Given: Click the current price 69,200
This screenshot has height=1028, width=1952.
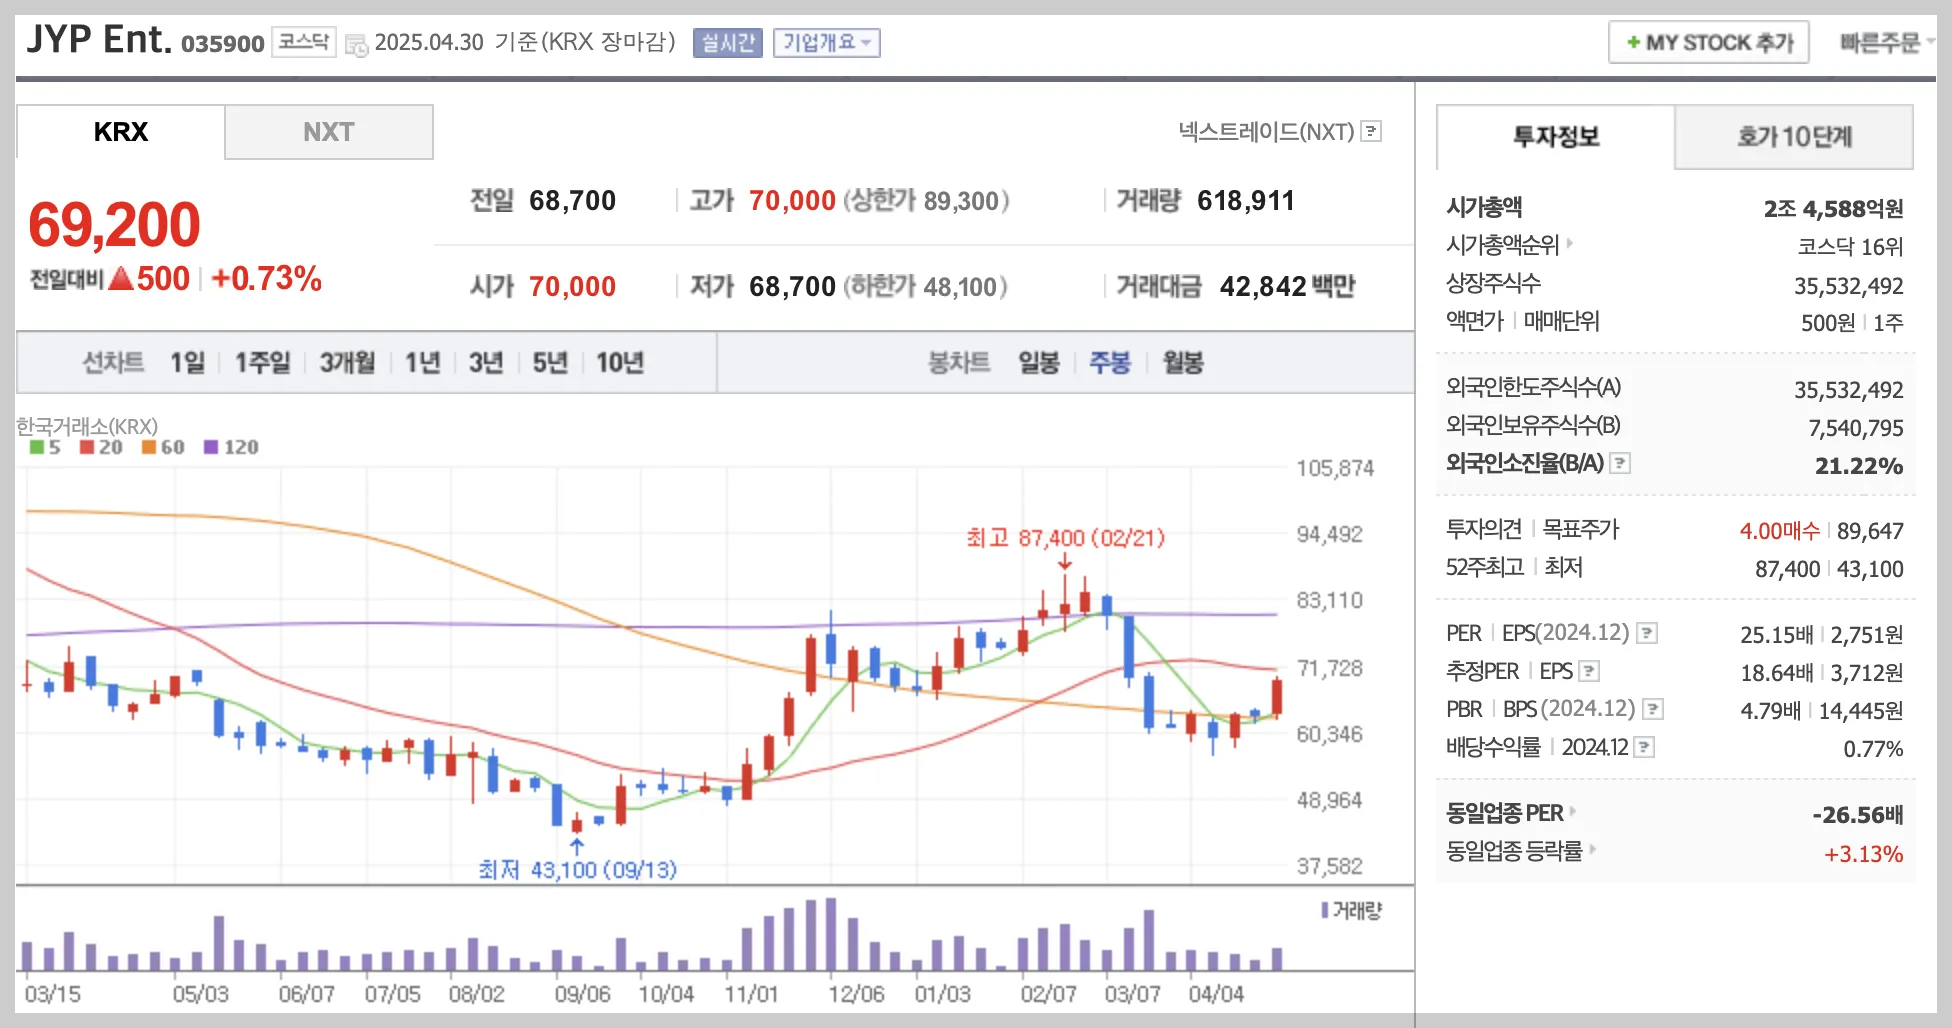Looking at the screenshot, I should point(114,224).
